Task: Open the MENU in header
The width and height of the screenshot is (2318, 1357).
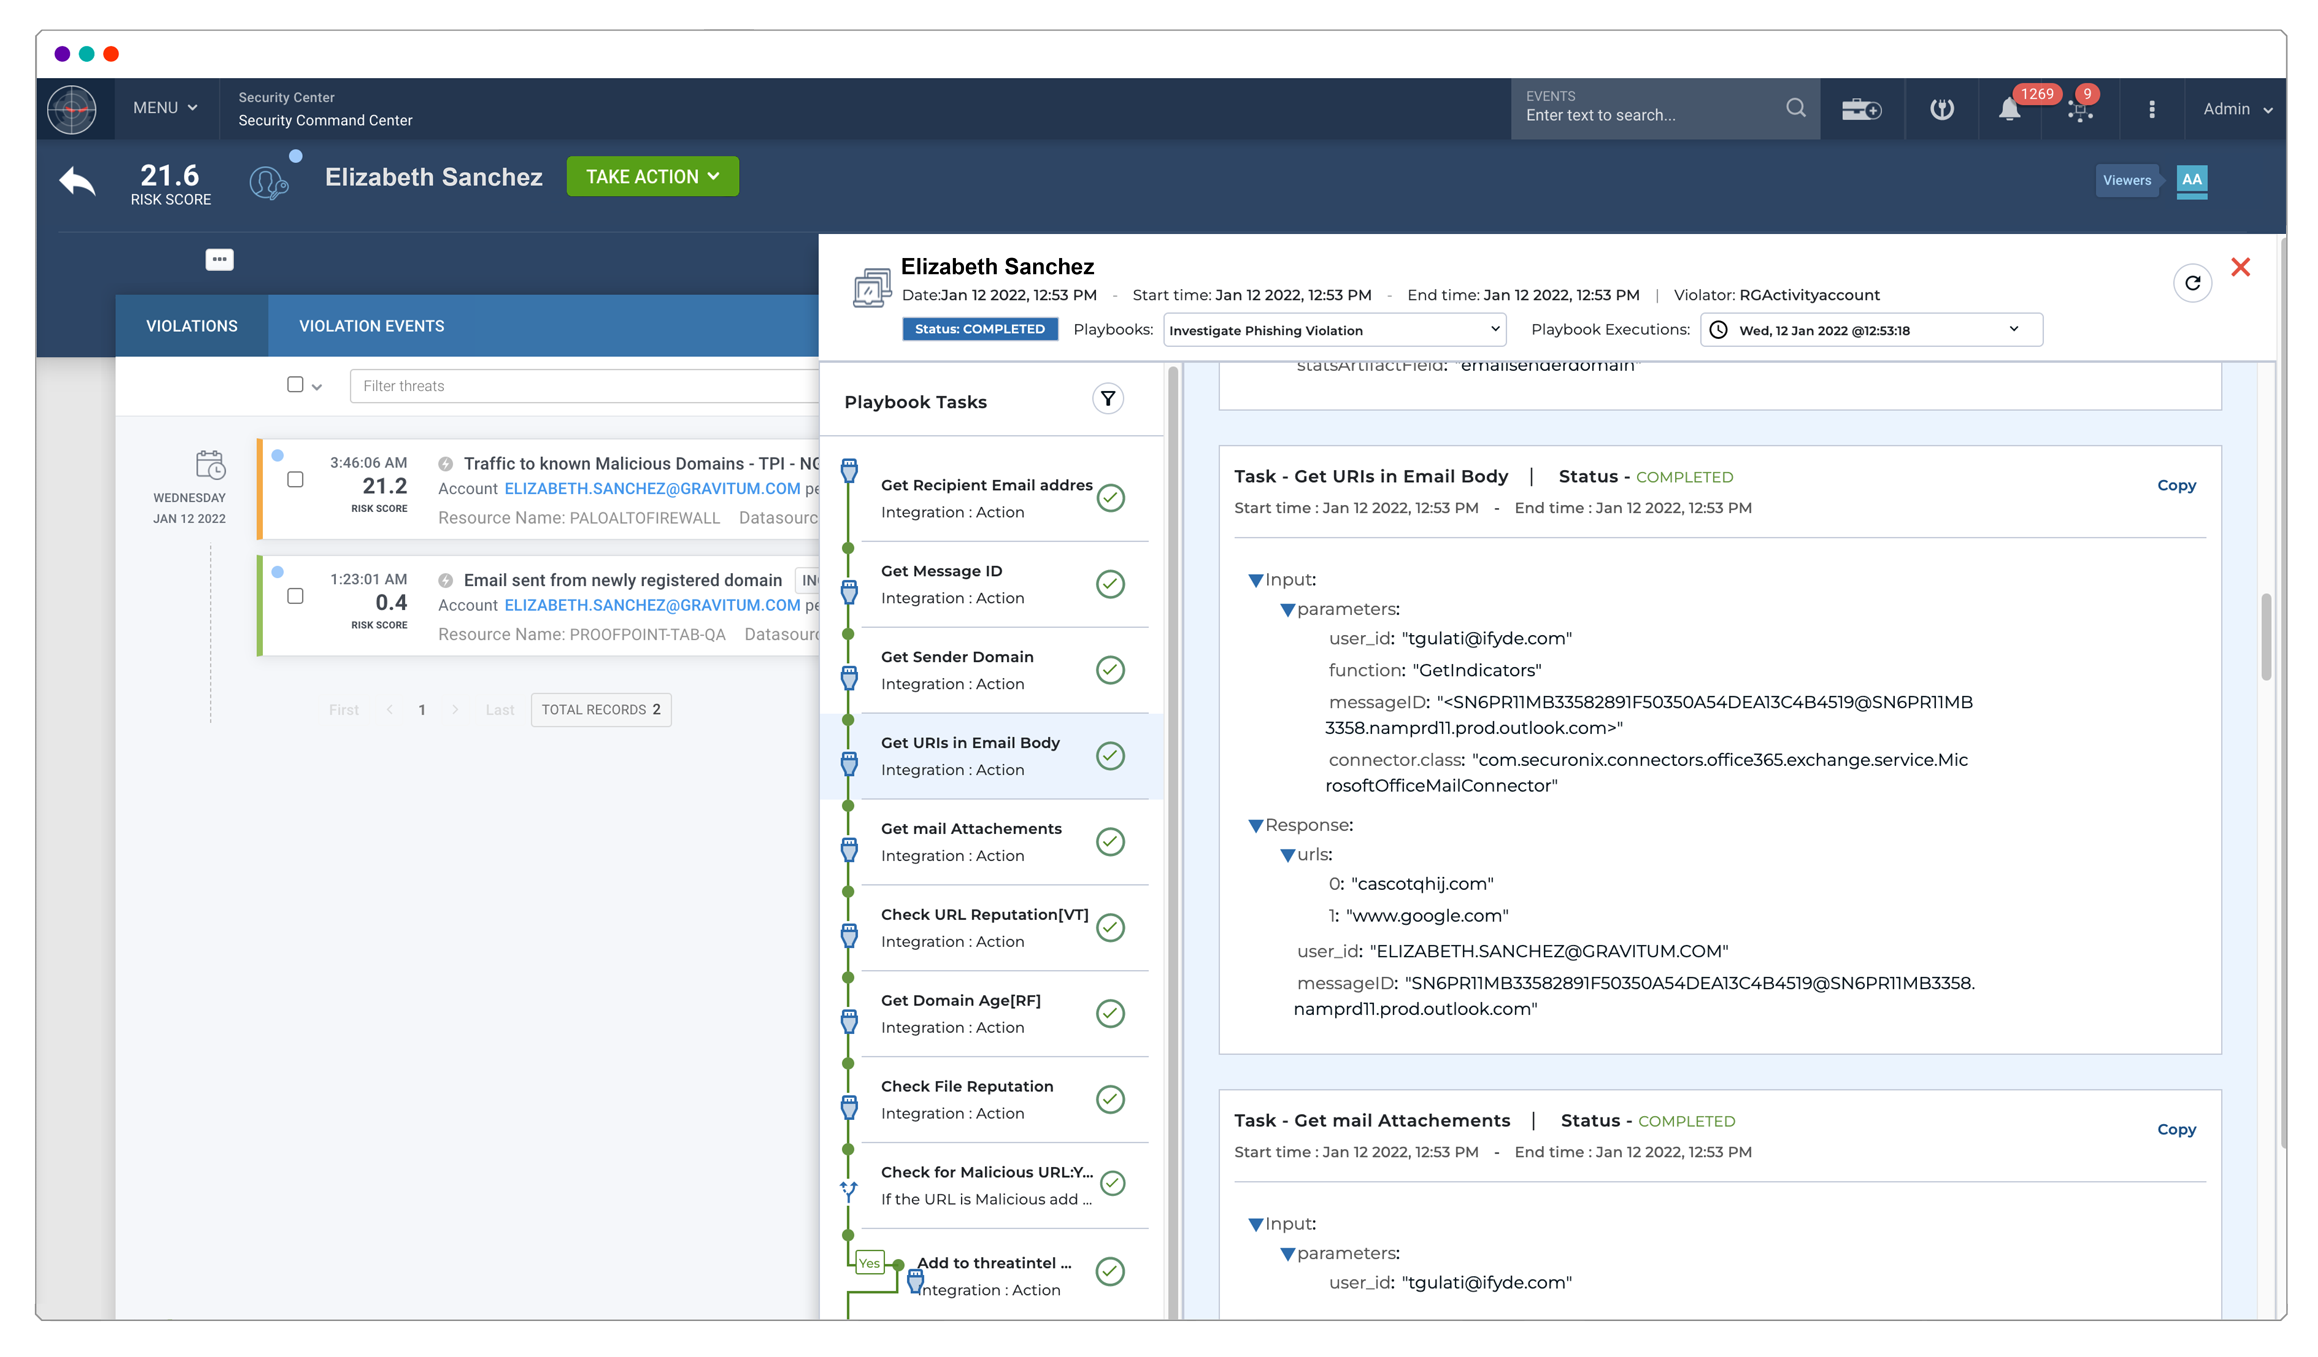Action: (x=165, y=108)
